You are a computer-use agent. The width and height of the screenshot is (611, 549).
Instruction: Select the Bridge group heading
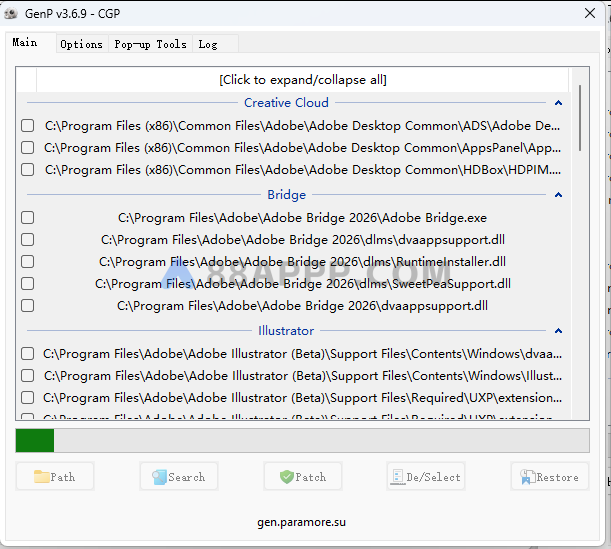(x=286, y=195)
